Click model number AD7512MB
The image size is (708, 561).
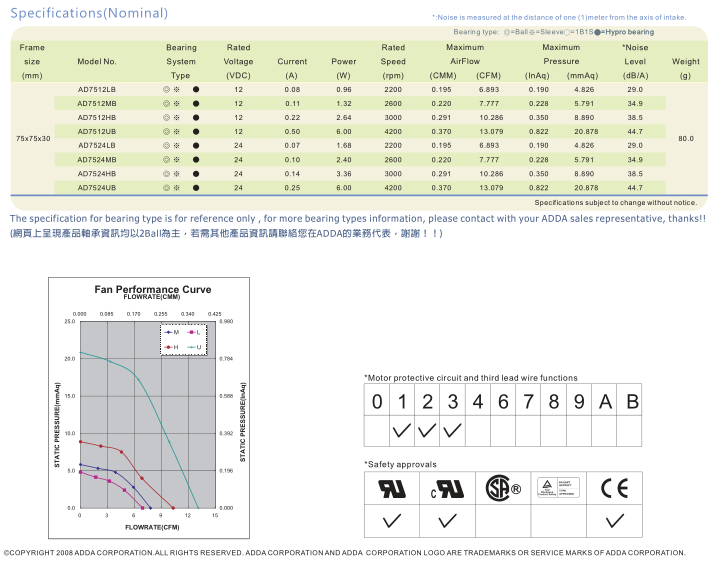[97, 103]
